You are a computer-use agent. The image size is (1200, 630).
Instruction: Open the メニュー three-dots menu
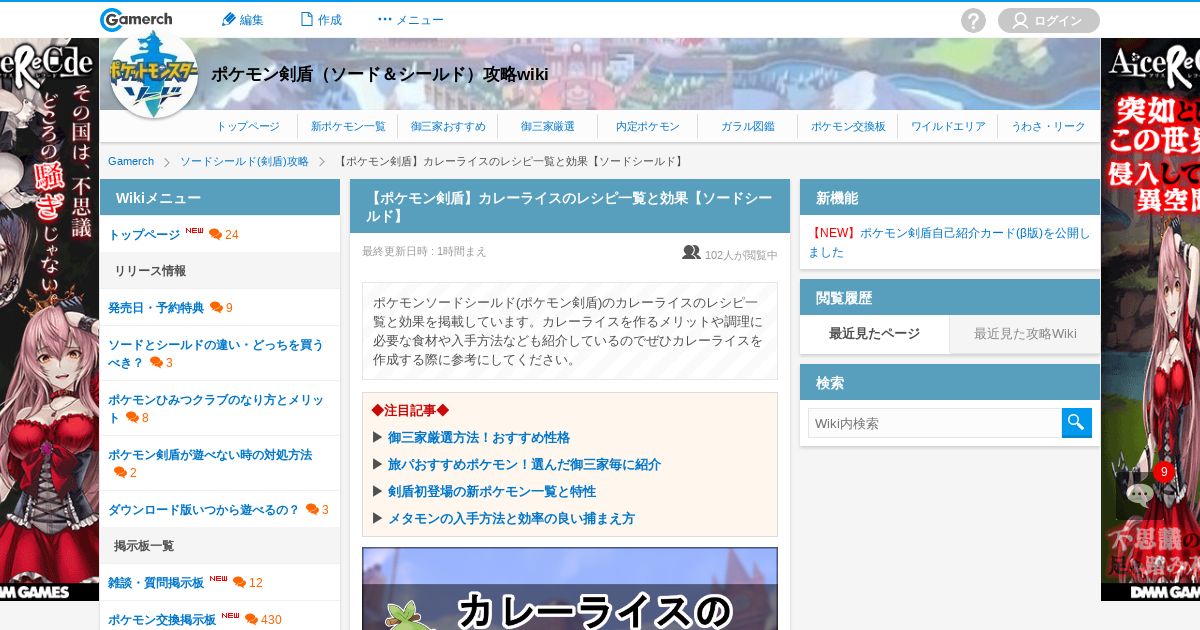click(x=410, y=20)
